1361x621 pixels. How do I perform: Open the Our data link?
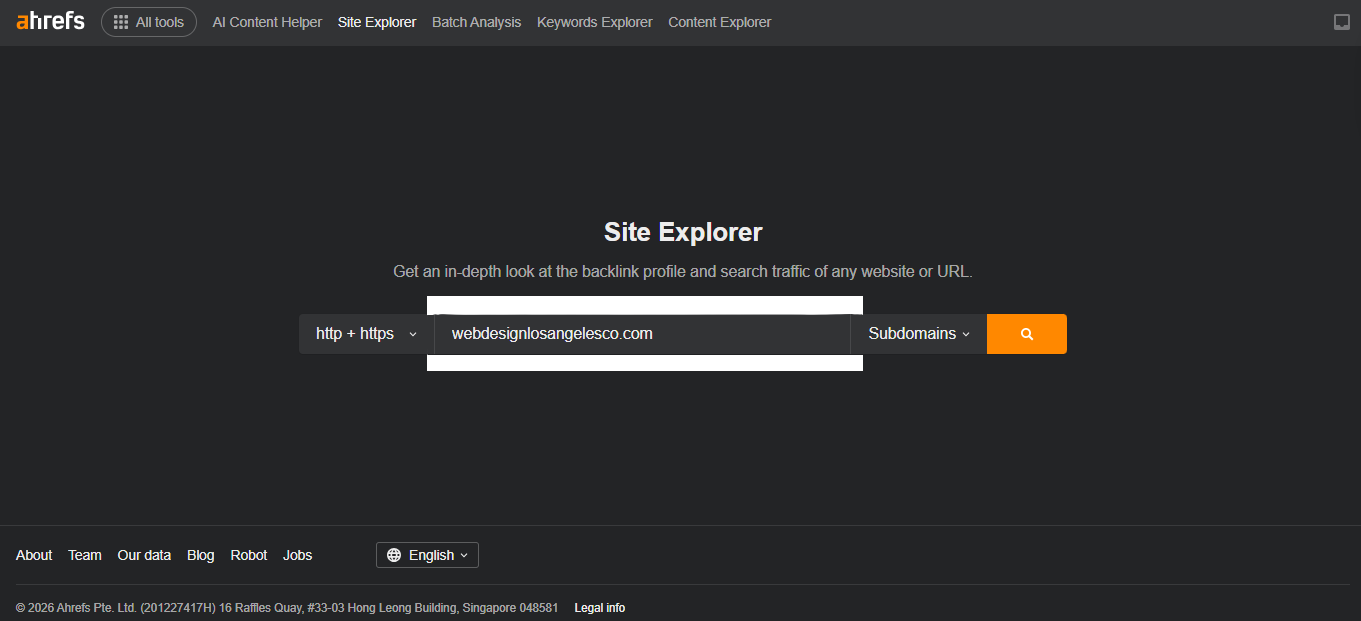(x=144, y=555)
